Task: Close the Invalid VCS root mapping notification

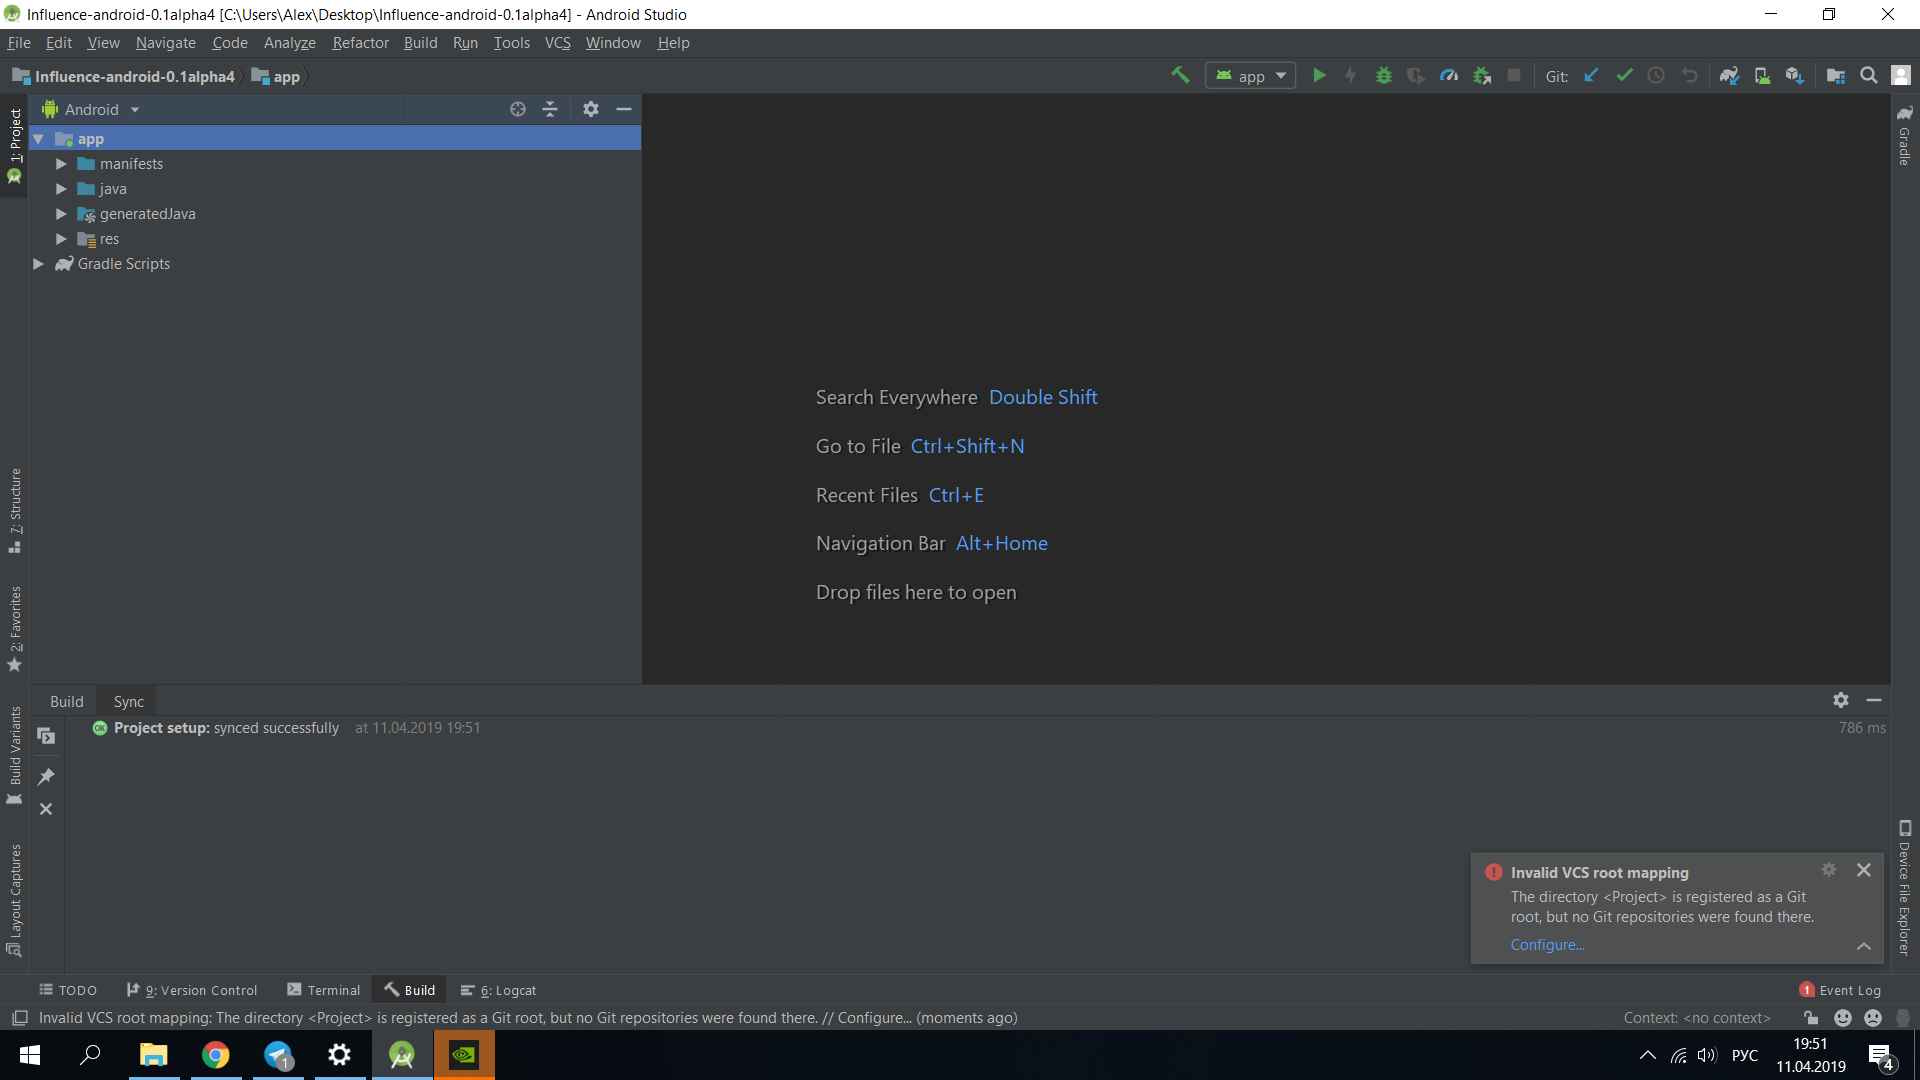Action: pyautogui.click(x=1864, y=870)
